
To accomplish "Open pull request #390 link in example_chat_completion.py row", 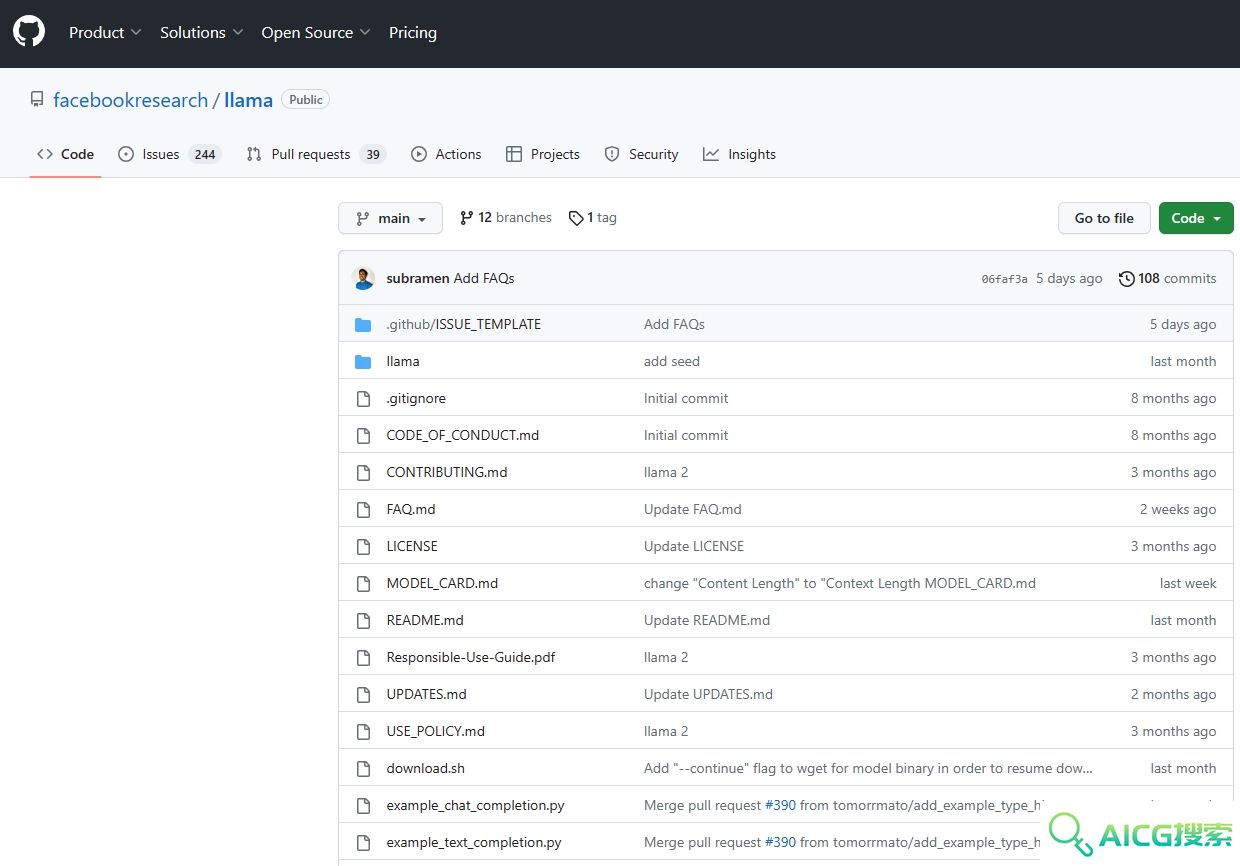I will tap(780, 806).
